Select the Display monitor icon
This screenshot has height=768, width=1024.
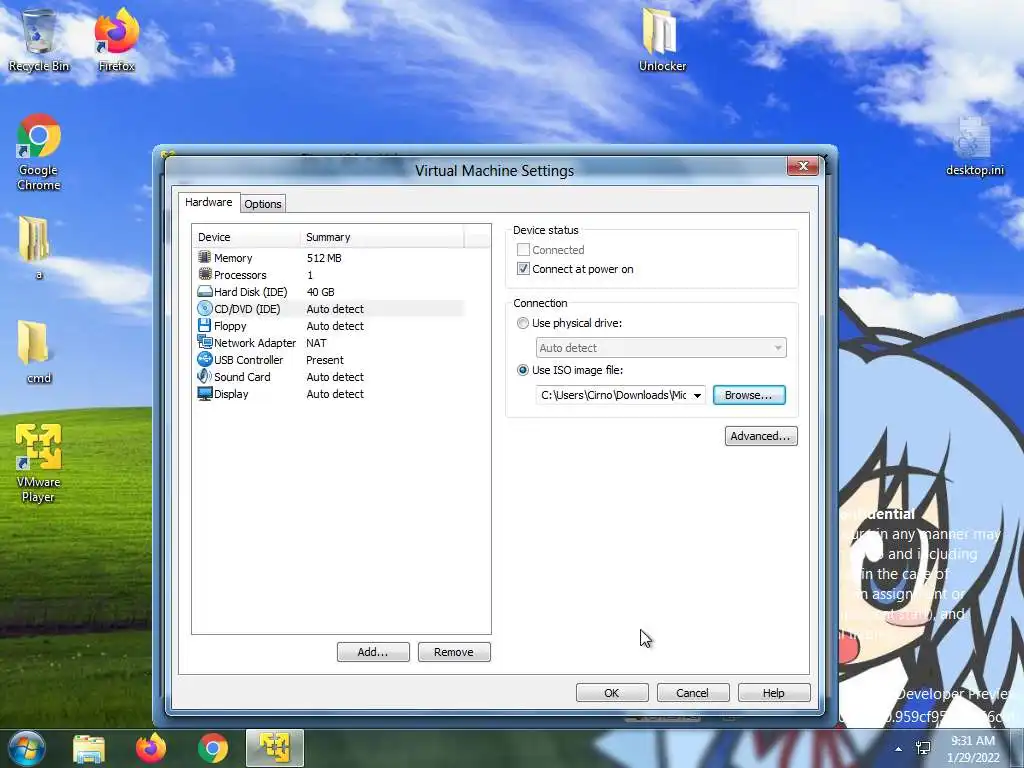[205, 394]
